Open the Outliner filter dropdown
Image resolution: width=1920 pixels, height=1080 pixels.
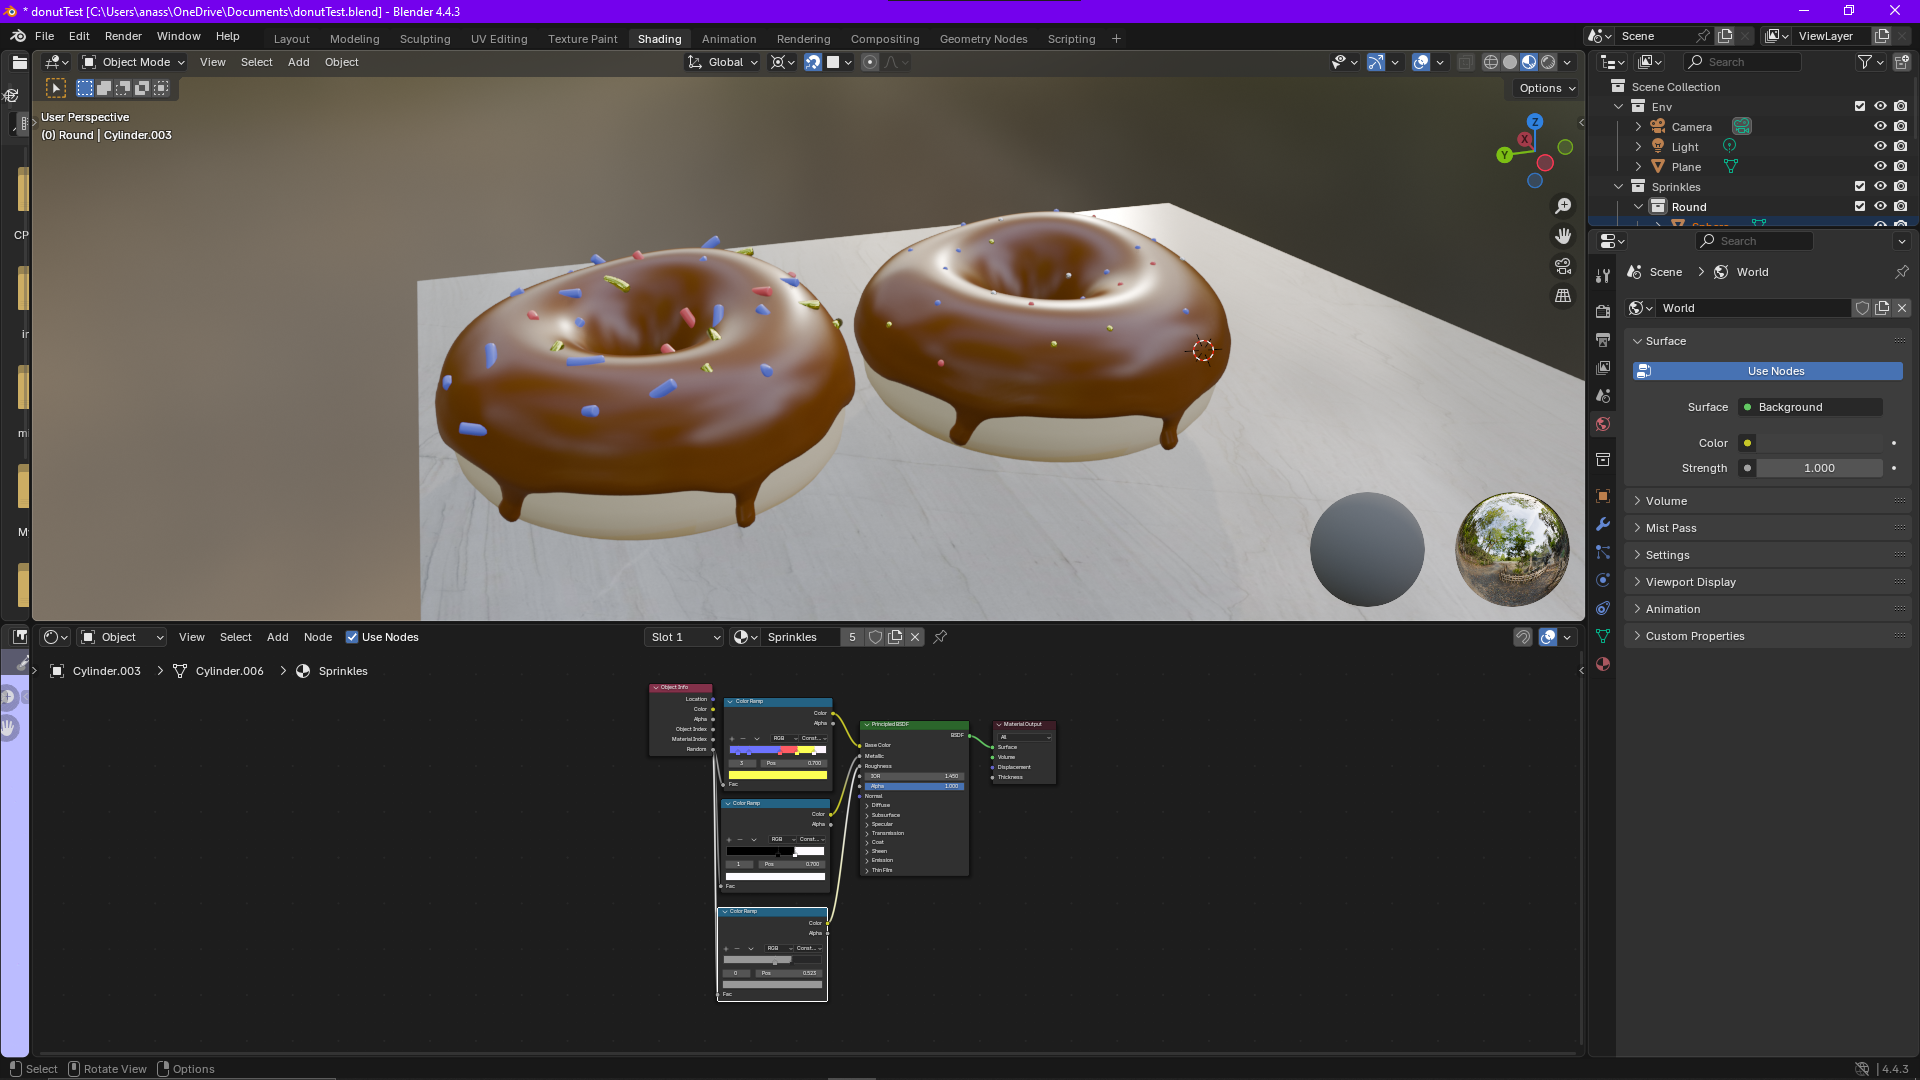(x=1870, y=62)
